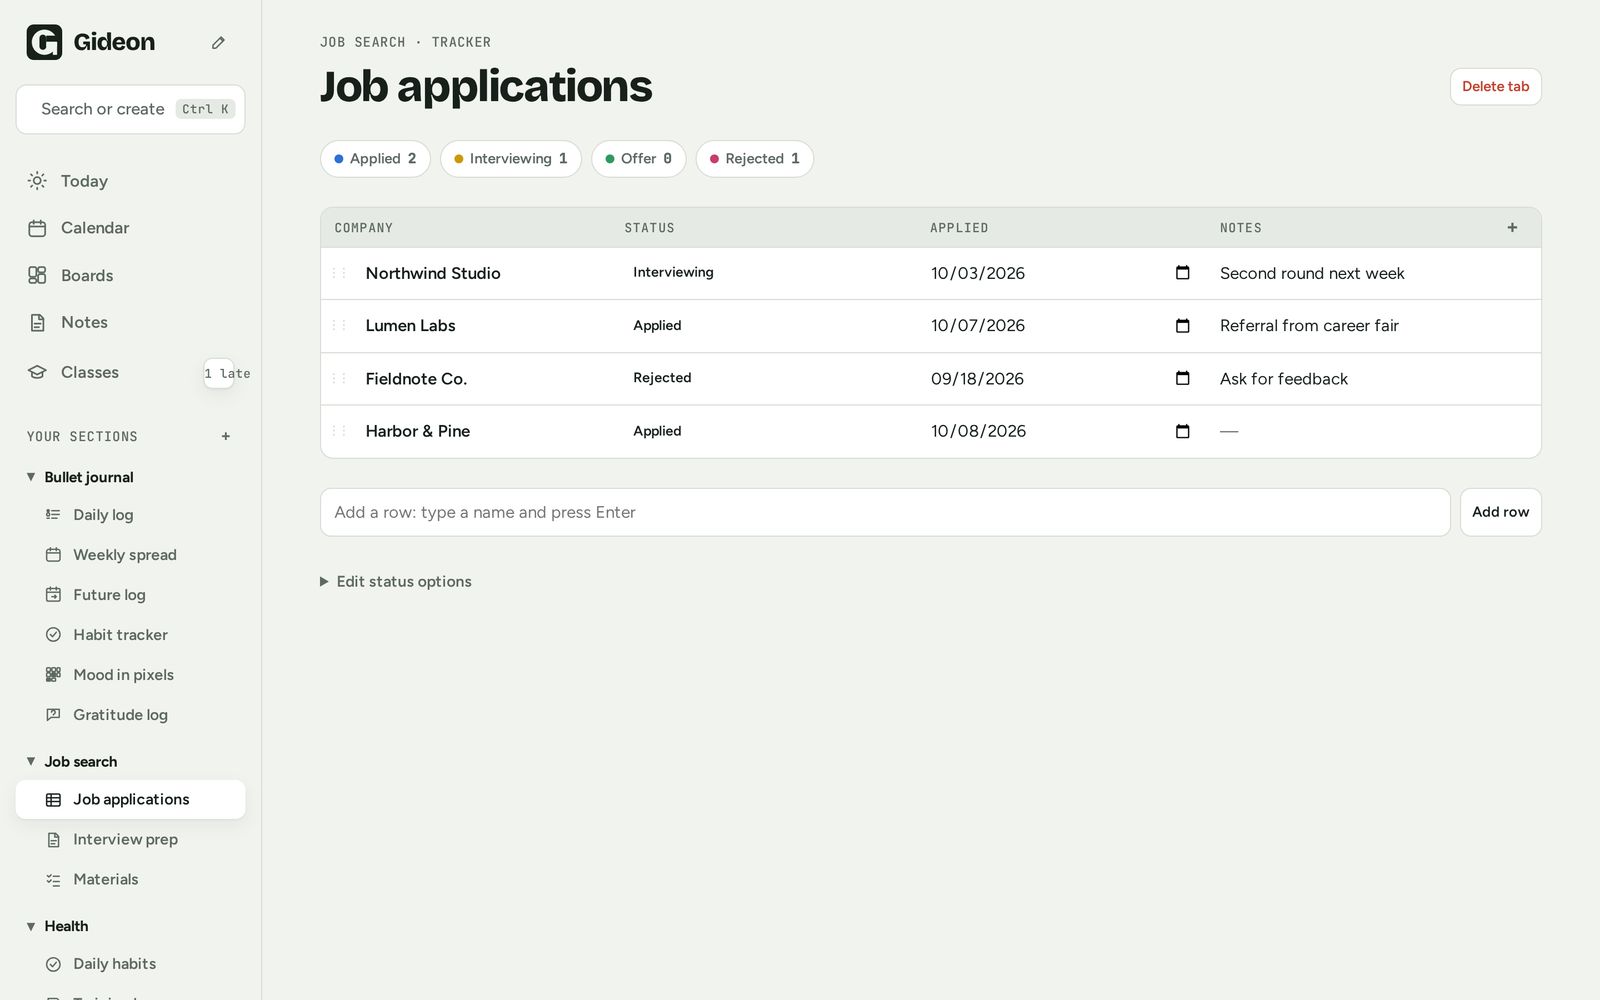Filter by Interviewing status chip
The height and width of the screenshot is (1000, 1600).
pyautogui.click(x=510, y=159)
